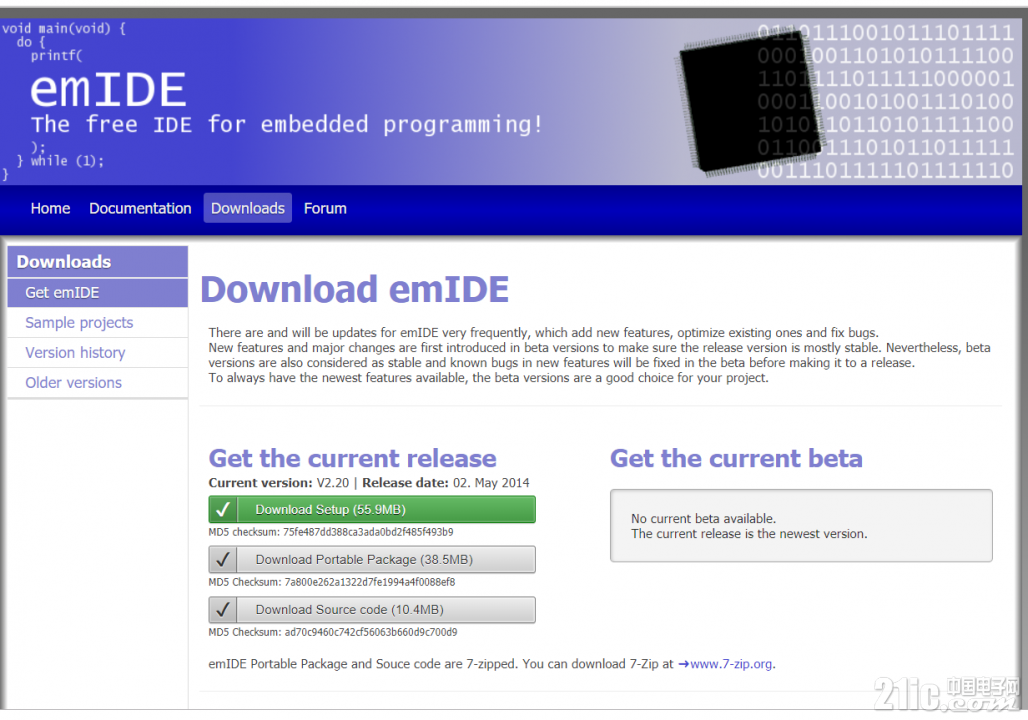Click the microchip image in the header
Viewport: 1028px width, 720px height.
(749, 103)
